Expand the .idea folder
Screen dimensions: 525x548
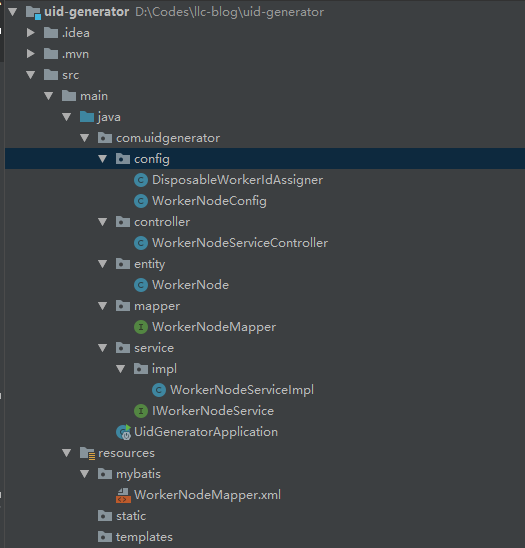click(x=31, y=33)
